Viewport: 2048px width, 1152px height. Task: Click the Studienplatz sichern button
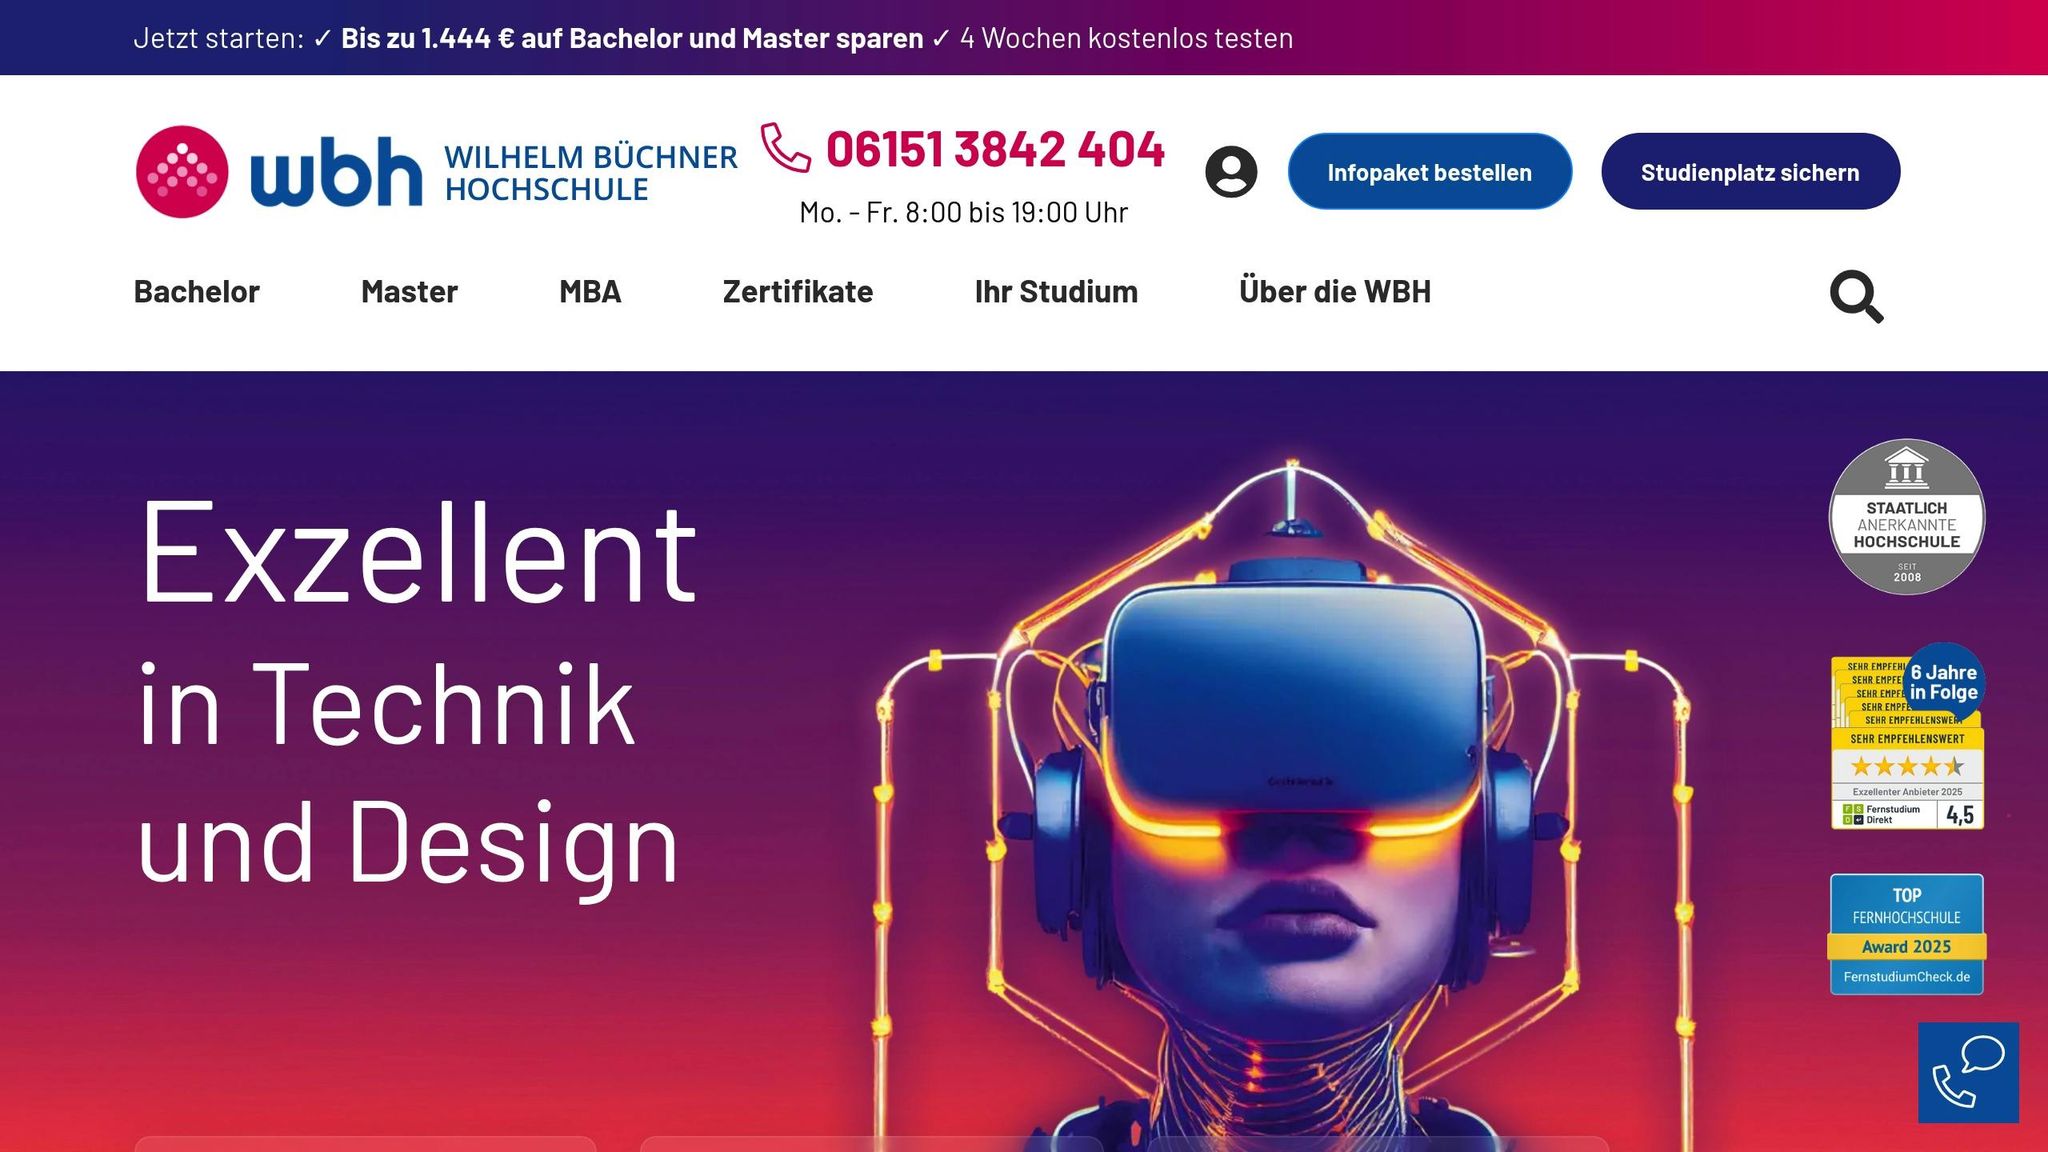click(x=1750, y=172)
